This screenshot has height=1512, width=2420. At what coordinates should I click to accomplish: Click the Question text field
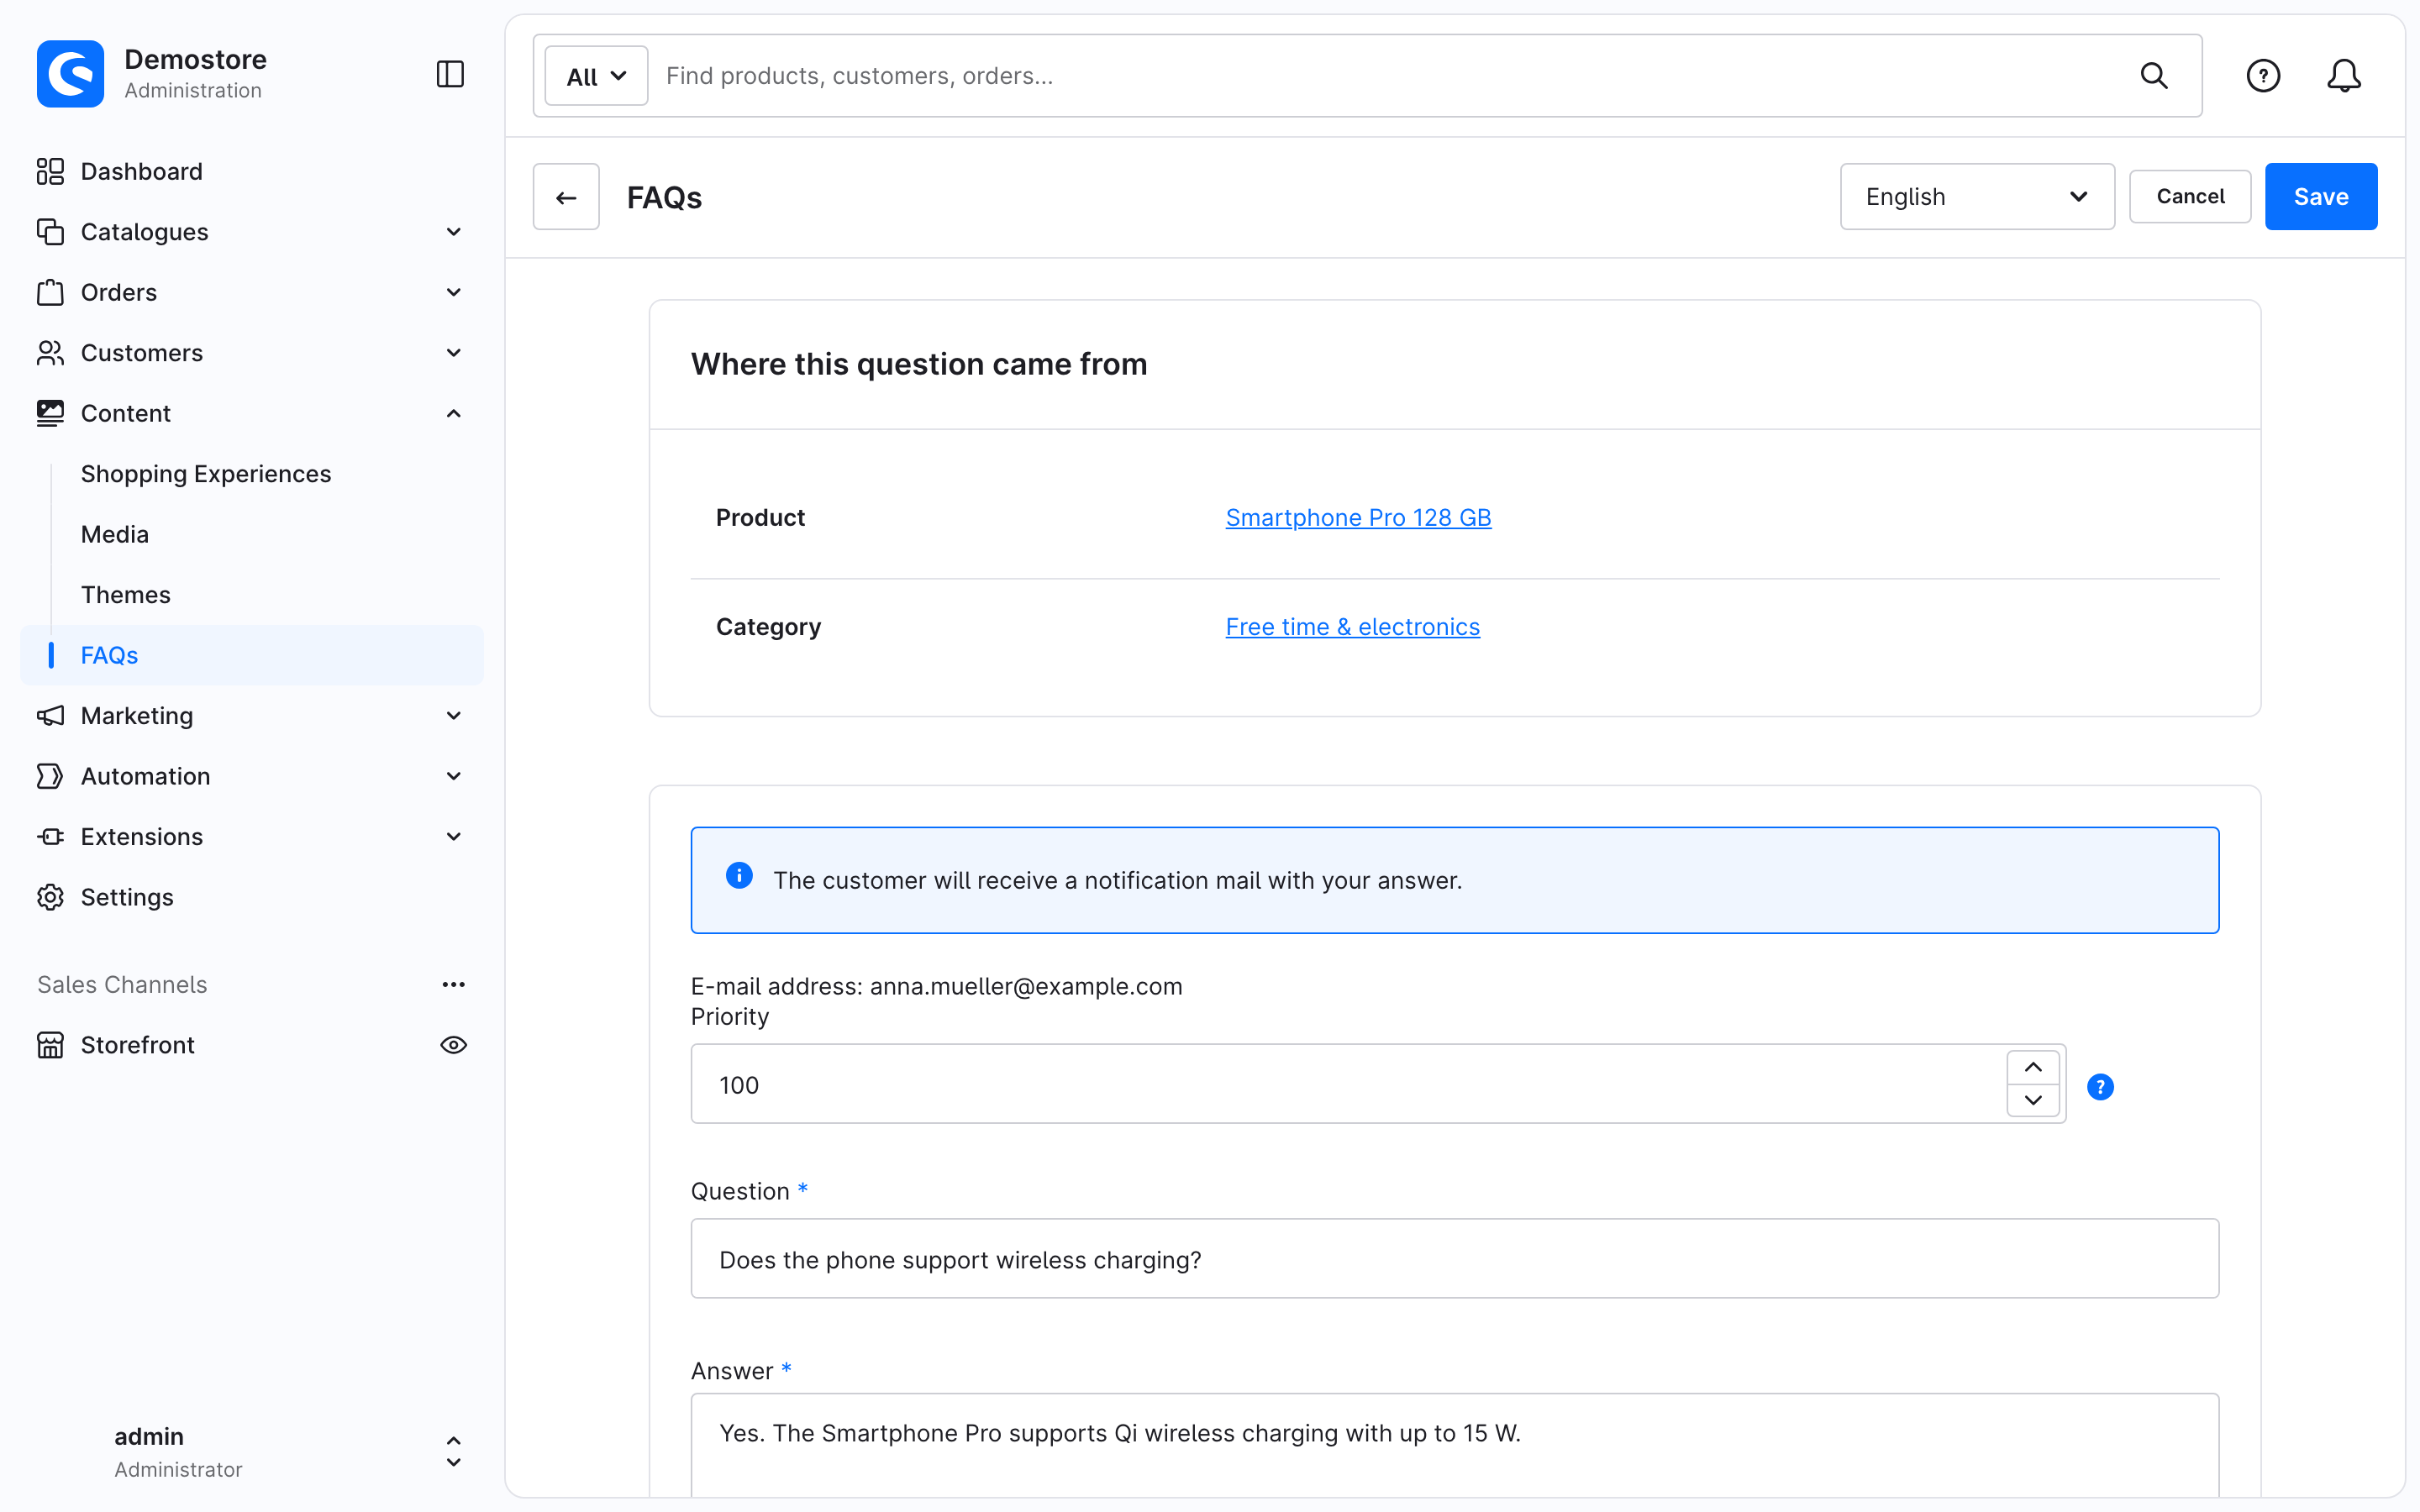[x=1454, y=1258]
